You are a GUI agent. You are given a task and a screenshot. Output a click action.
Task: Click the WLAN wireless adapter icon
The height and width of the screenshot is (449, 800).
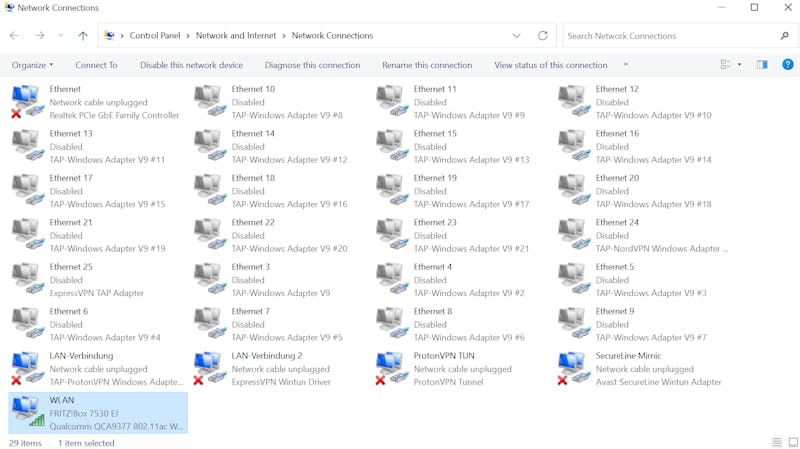click(28, 412)
